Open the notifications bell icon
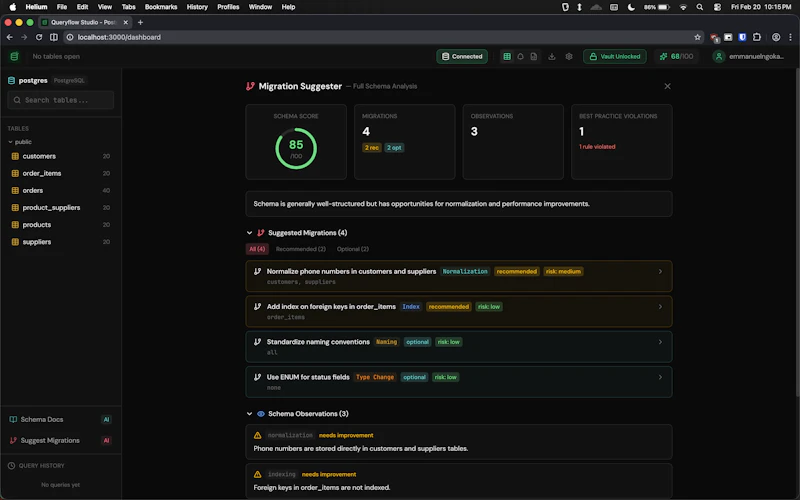Image resolution: width=800 pixels, height=500 pixels. (520, 57)
